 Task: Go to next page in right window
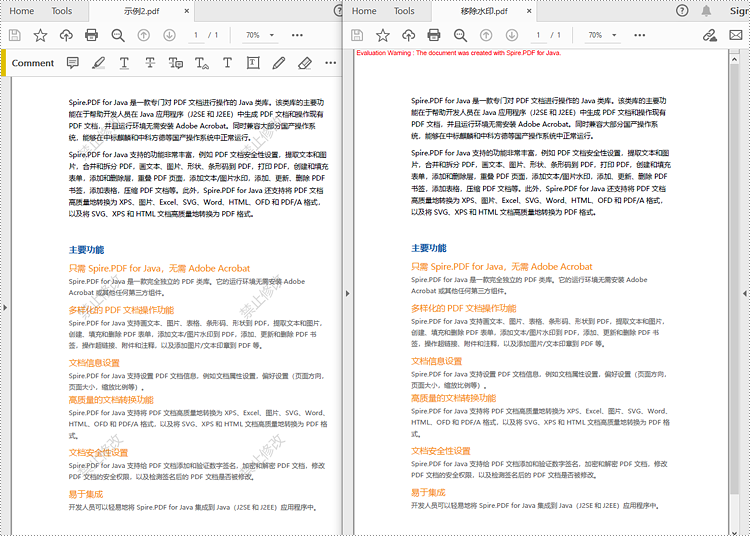coord(512,35)
